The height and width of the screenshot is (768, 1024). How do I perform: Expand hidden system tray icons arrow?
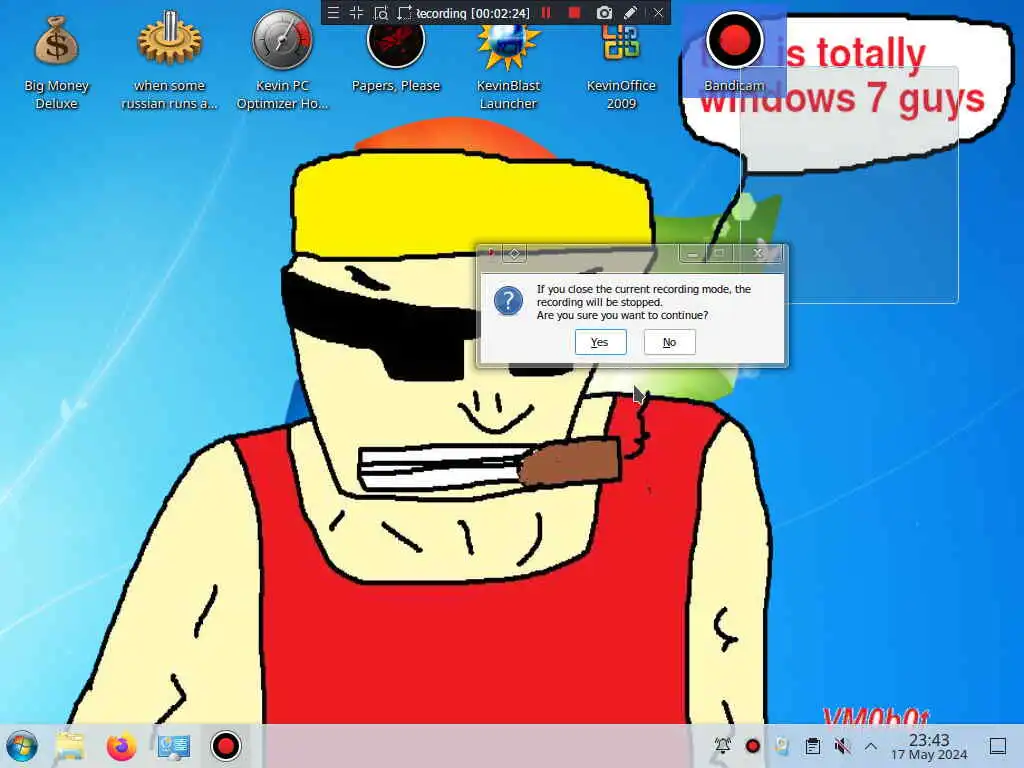click(871, 746)
